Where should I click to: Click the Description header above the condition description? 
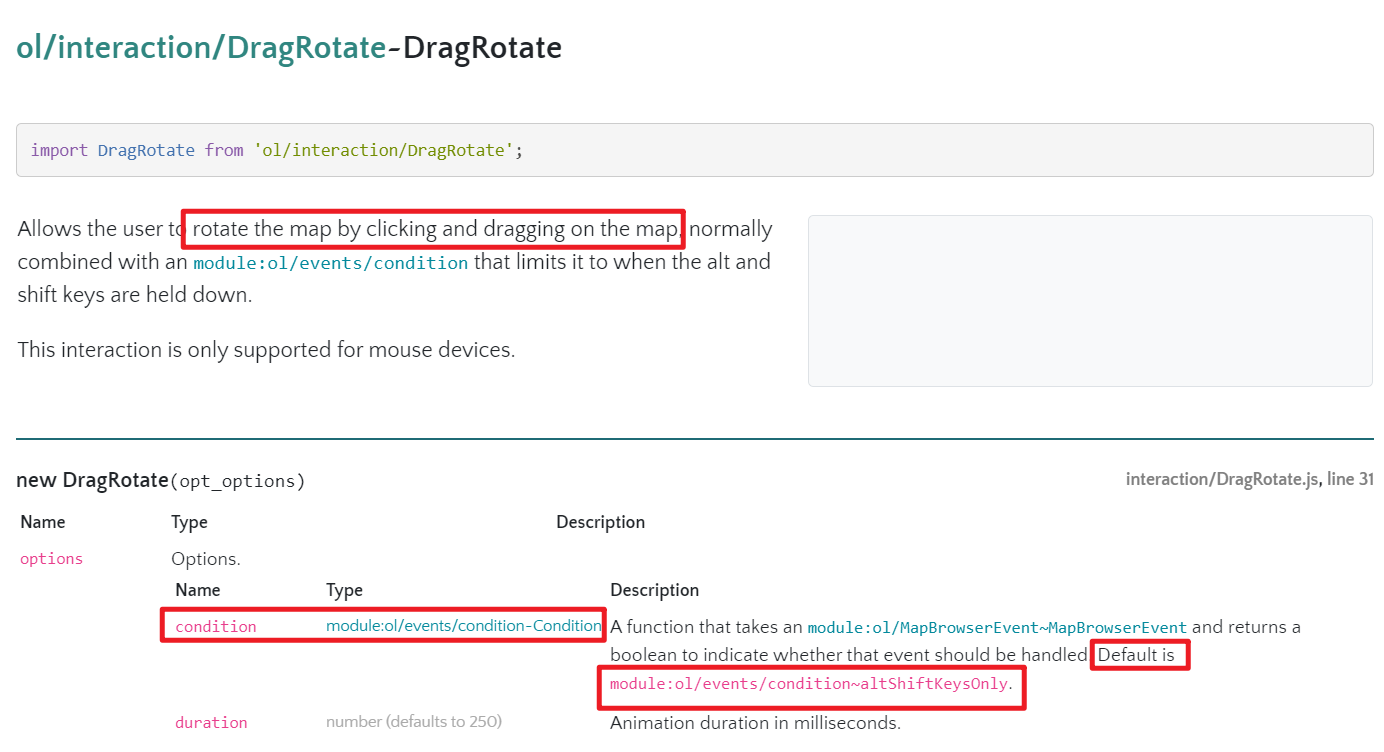coord(654,590)
